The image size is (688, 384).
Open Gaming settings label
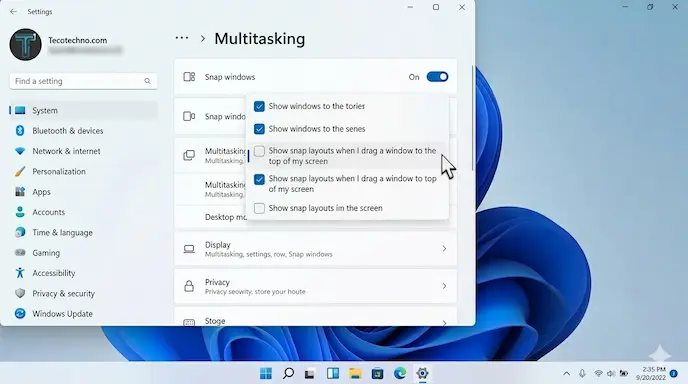[46, 253]
